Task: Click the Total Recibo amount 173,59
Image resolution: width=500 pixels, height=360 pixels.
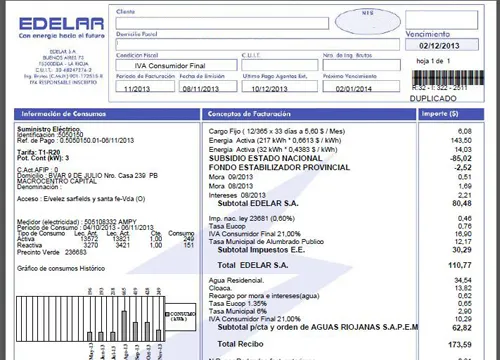Action: [x=460, y=344]
